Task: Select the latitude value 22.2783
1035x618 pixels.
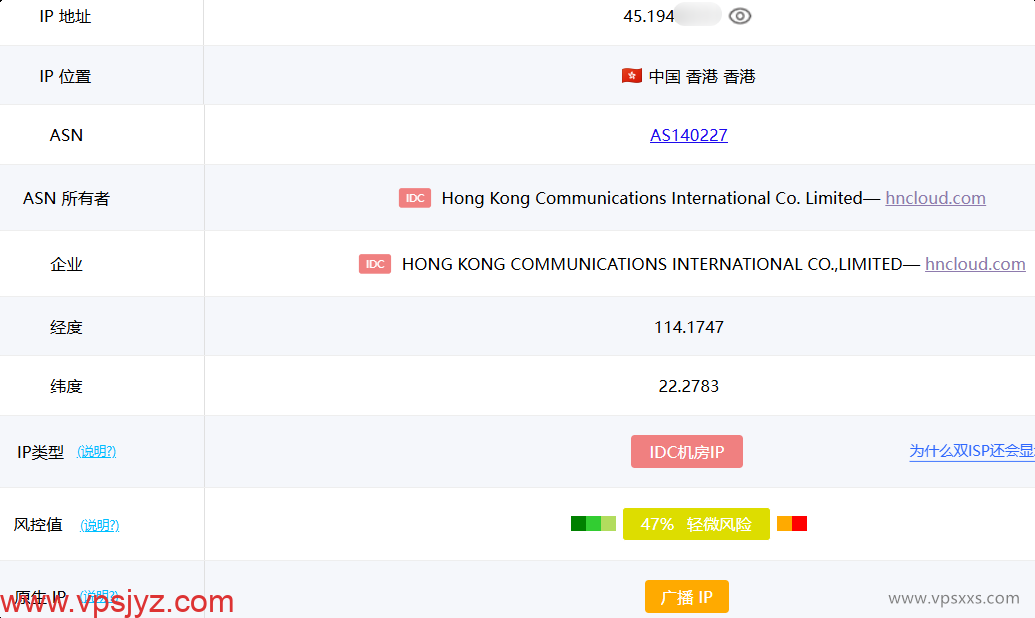Action: point(689,385)
